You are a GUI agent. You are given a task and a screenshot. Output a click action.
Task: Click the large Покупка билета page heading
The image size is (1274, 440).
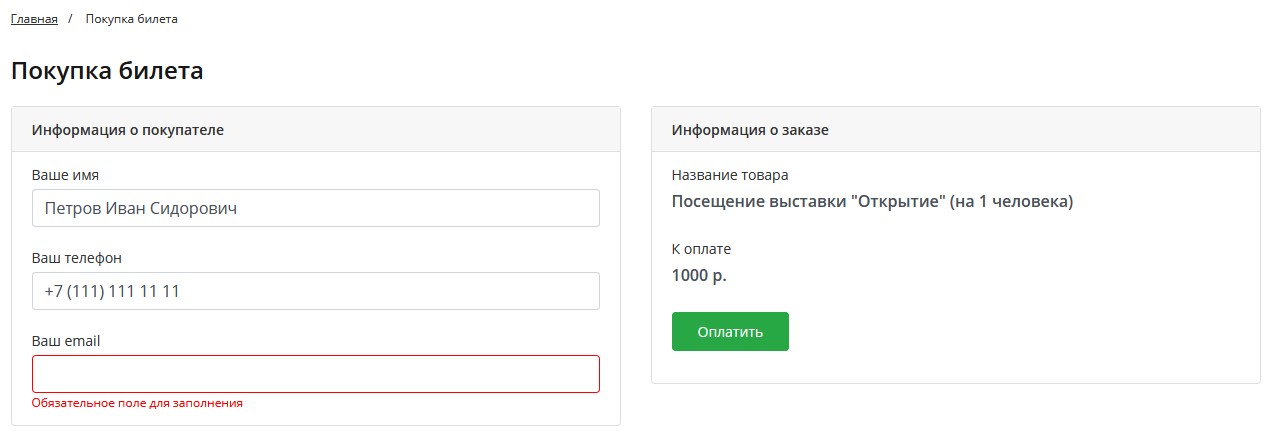[107, 71]
